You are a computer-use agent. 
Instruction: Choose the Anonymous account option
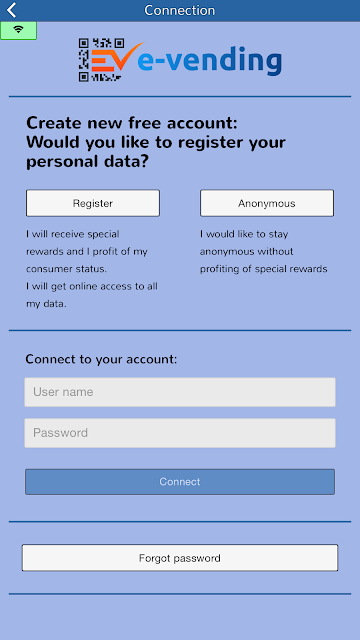267,203
